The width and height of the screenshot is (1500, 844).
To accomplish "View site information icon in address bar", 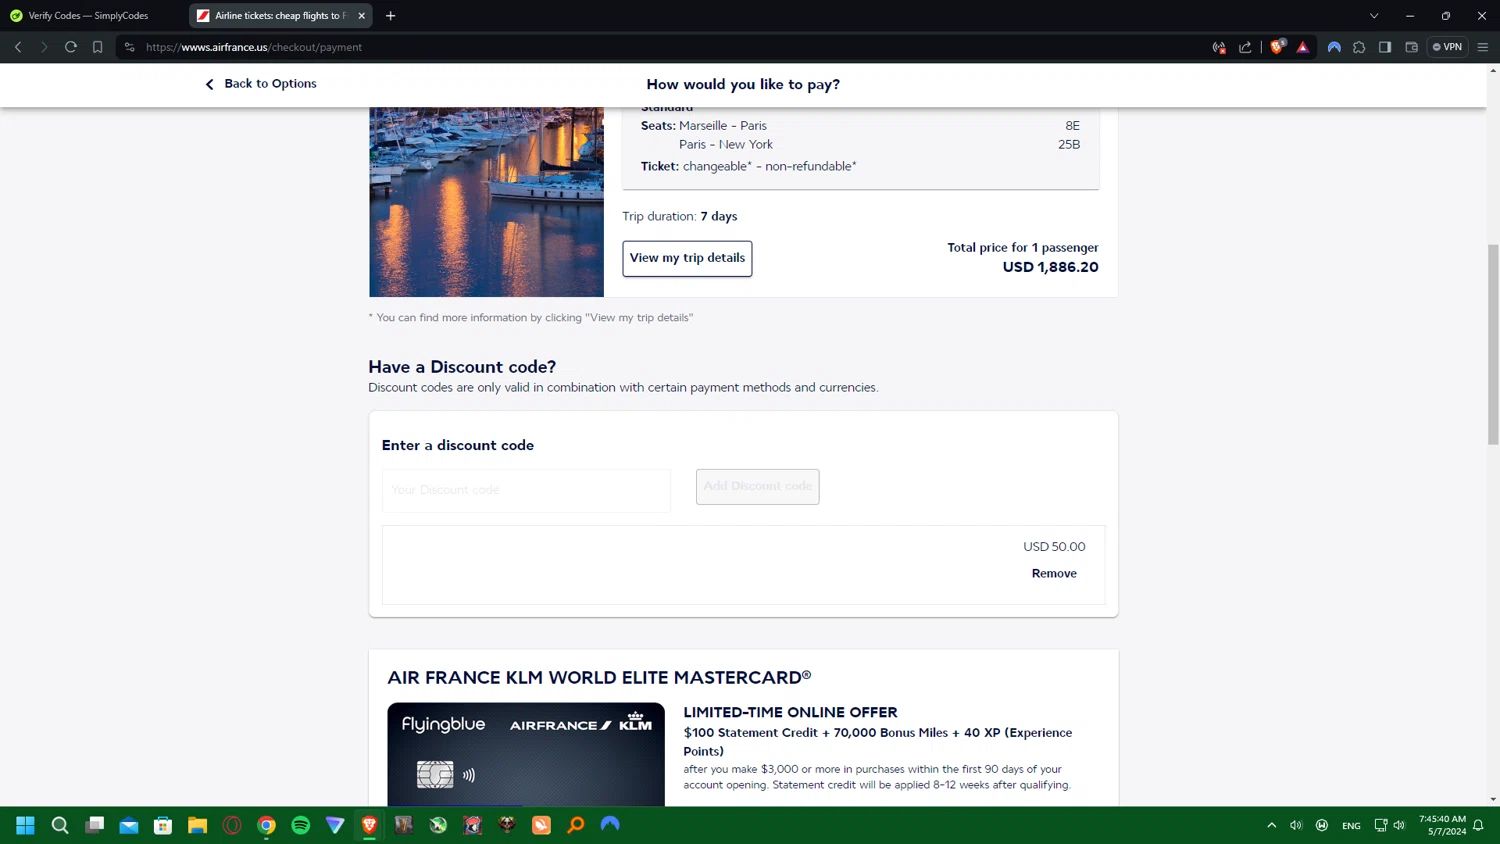I will click(x=130, y=47).
